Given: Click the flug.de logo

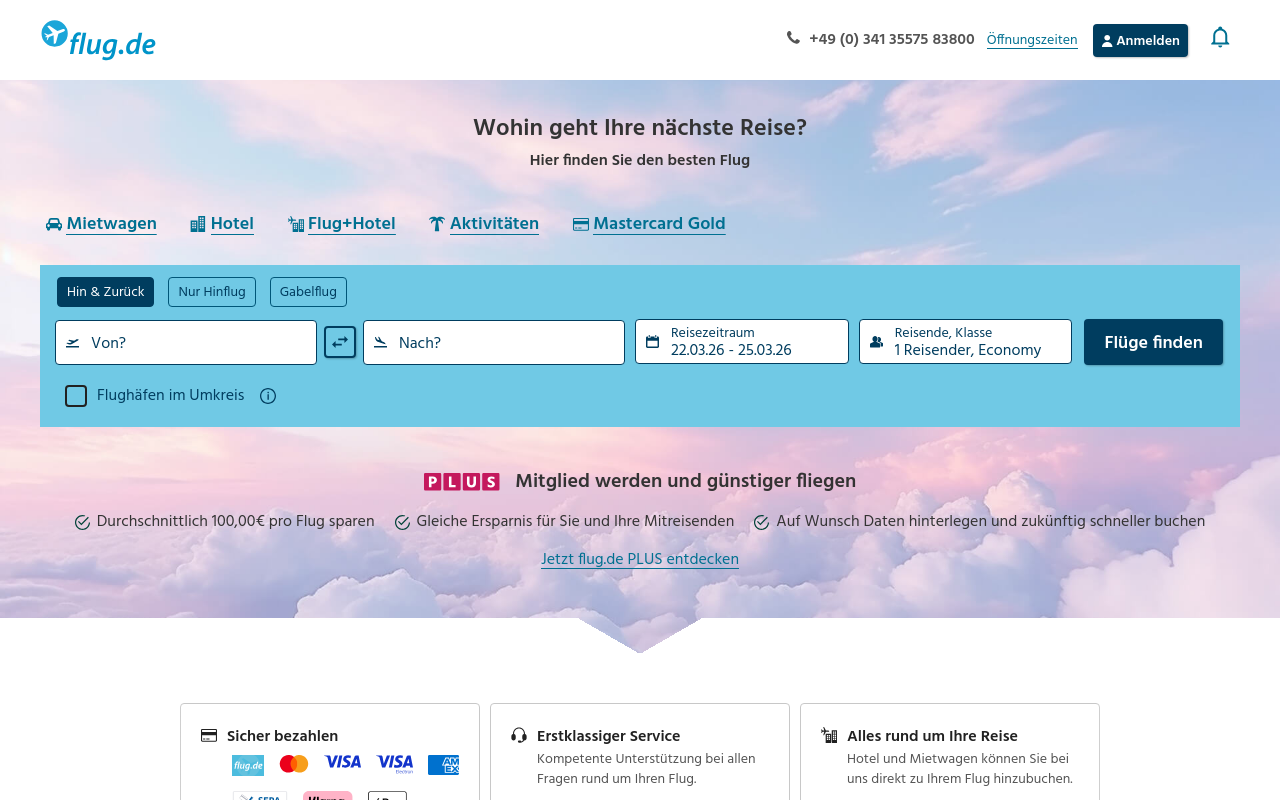Looking at the screenshot, I should click(98, 40).
